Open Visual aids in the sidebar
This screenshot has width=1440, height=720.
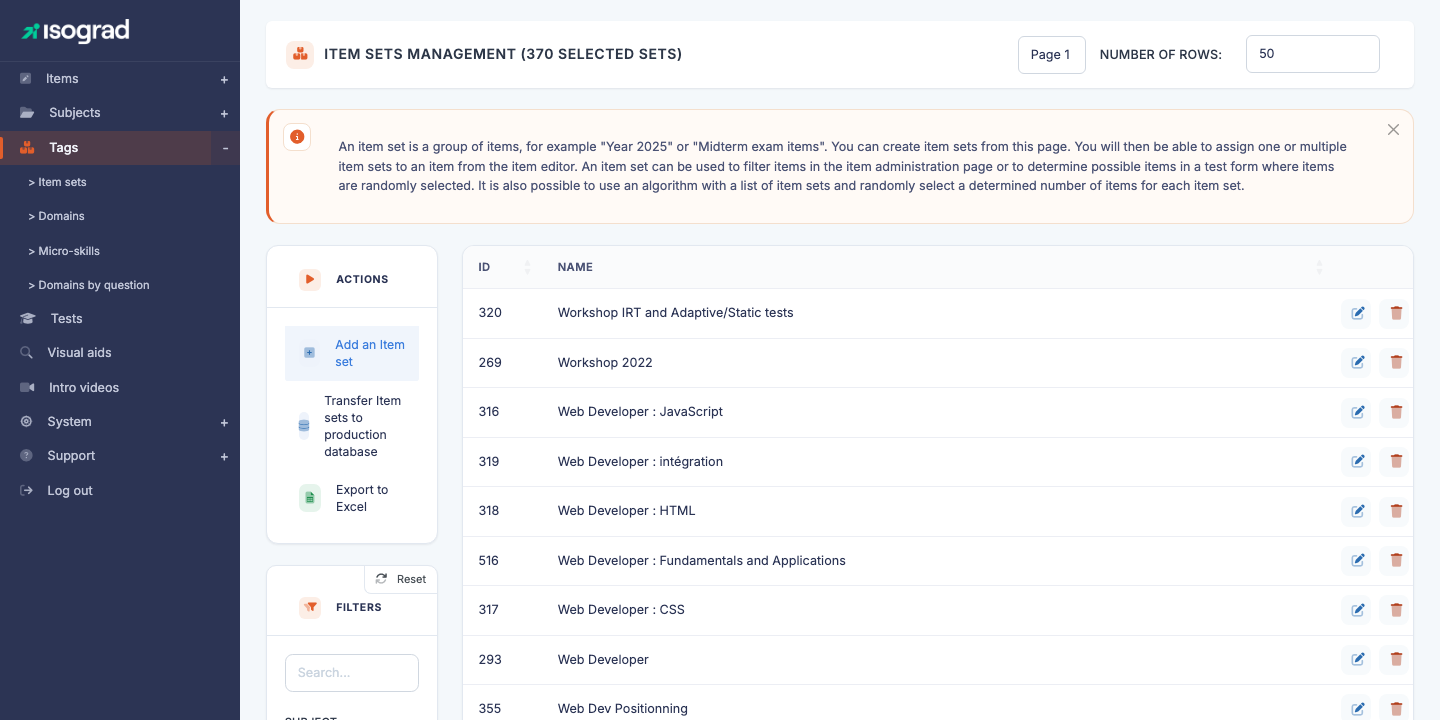point(79,353)
